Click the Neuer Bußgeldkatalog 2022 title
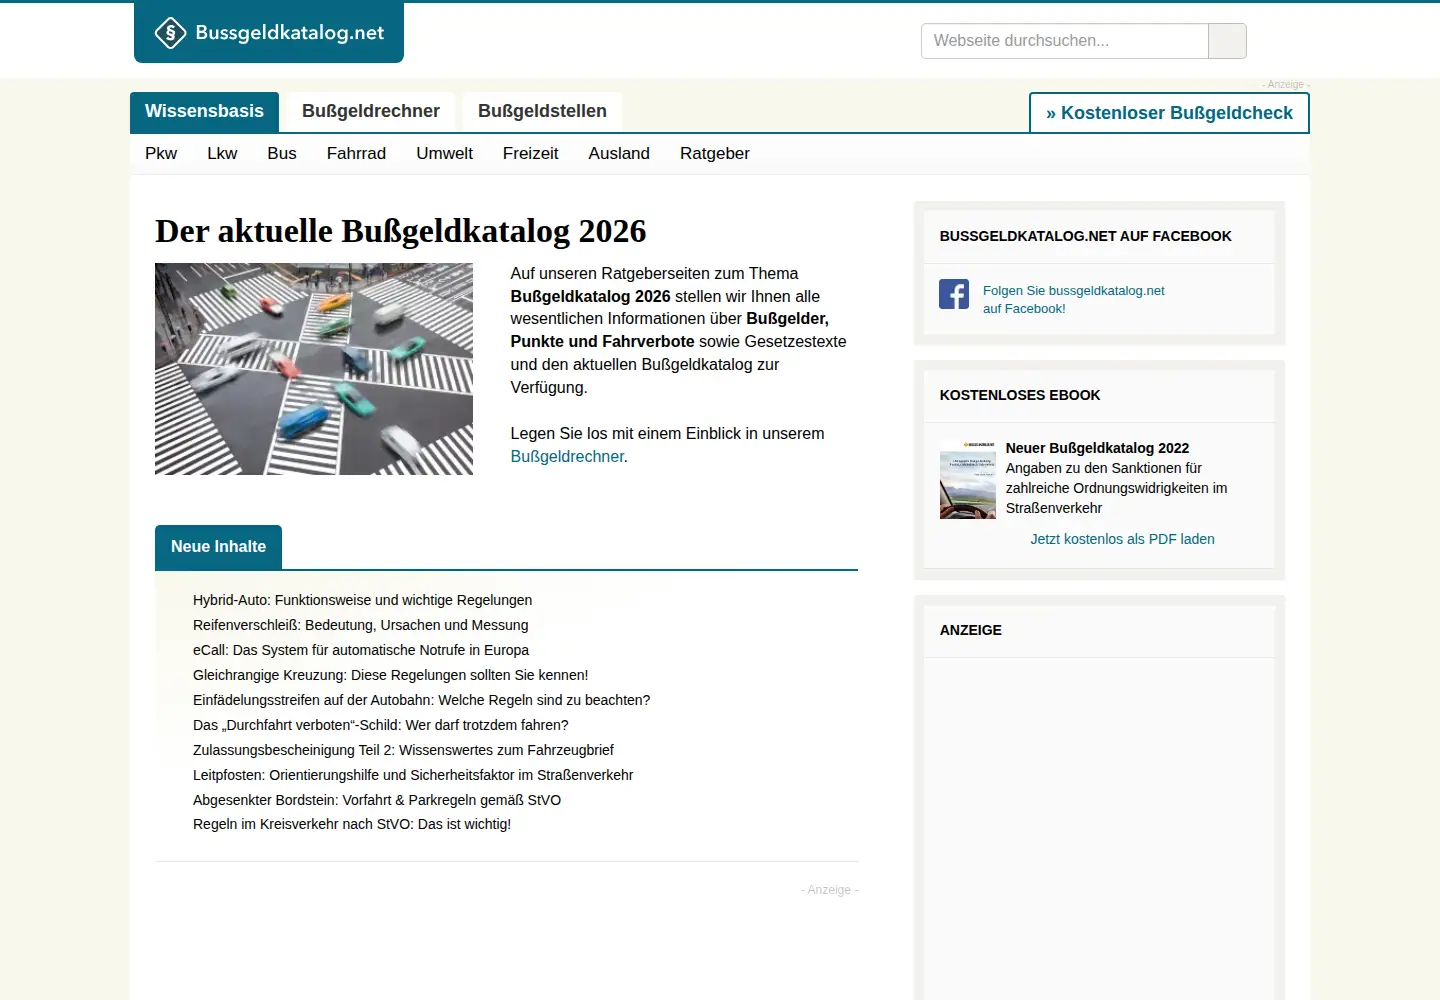1440x1000 pixels. click(x=1097, y=448)
